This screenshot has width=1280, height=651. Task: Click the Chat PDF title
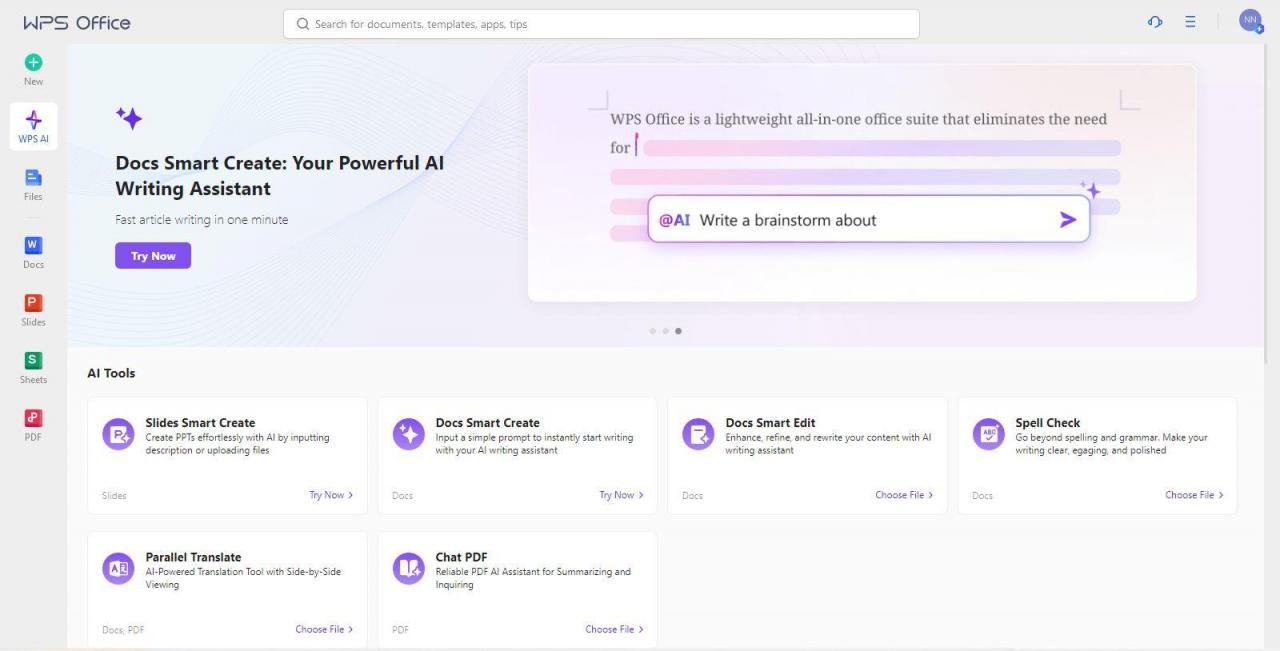pos(461,558)
